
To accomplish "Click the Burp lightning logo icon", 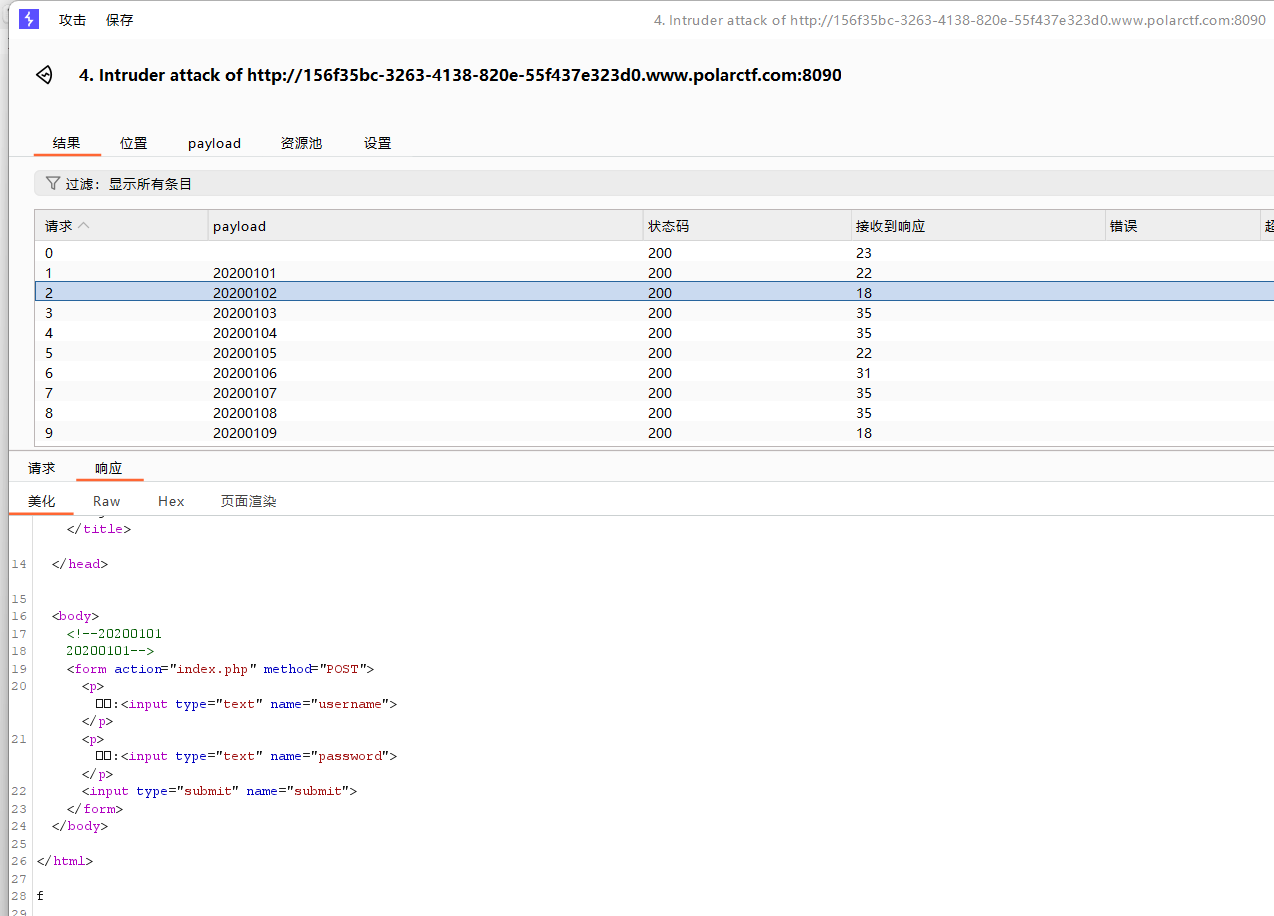I will [x=29, y=19].
